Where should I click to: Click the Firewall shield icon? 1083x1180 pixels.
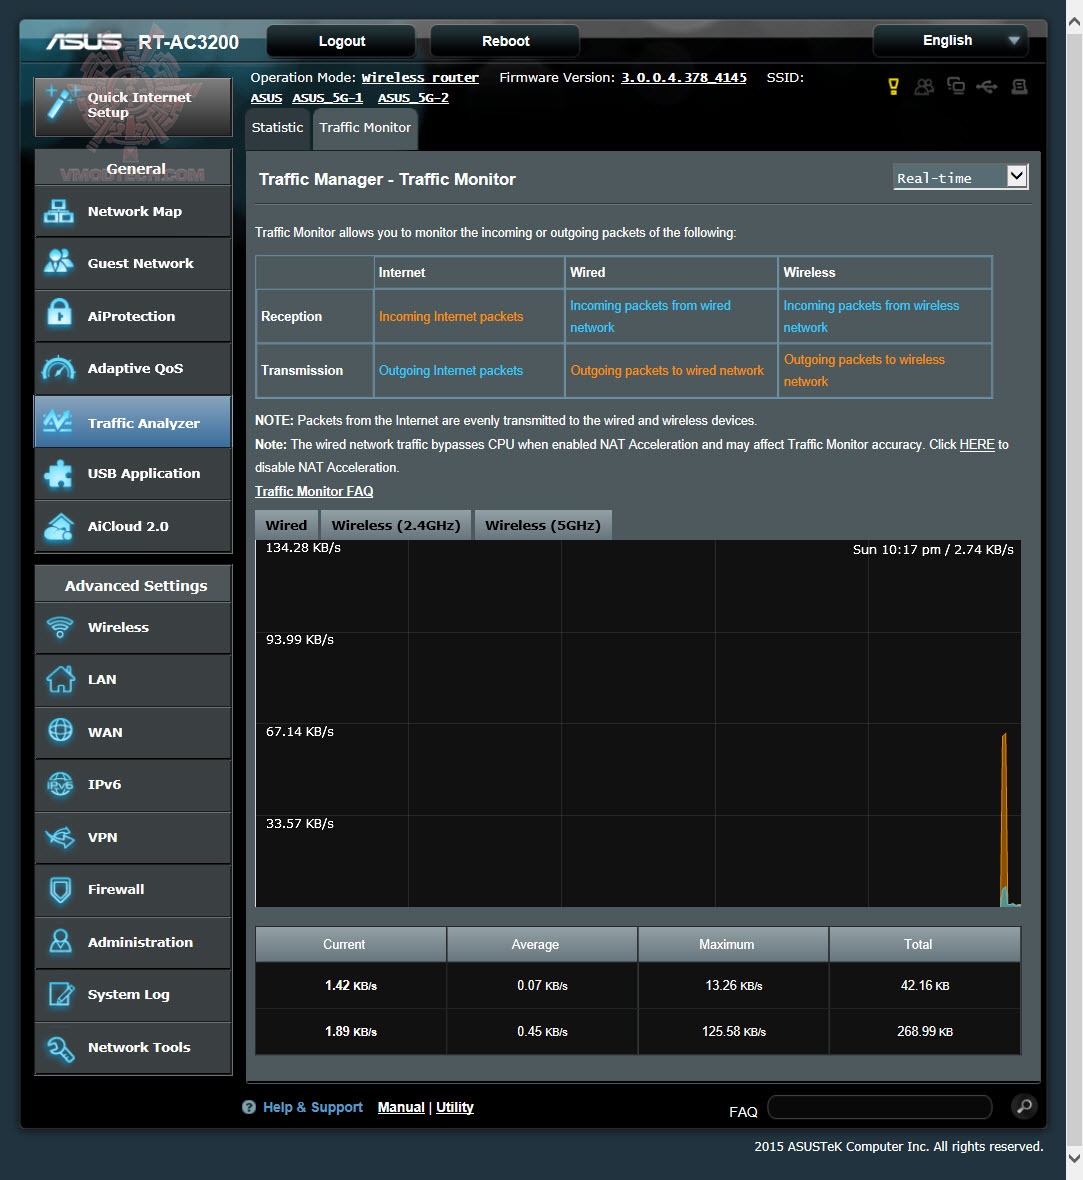pos(60,890)
